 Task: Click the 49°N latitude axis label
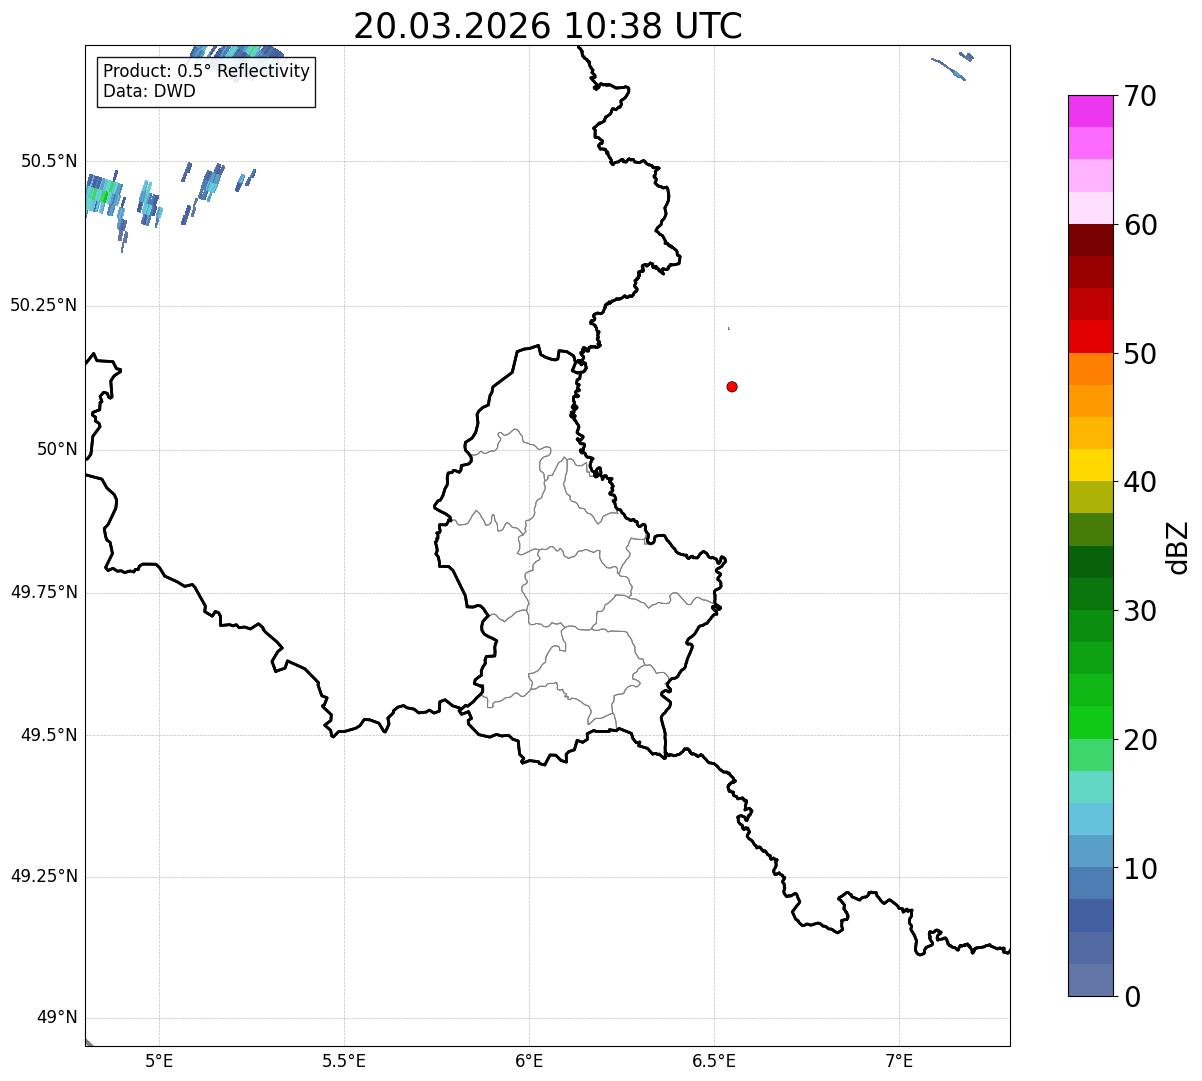point(56,1018)
